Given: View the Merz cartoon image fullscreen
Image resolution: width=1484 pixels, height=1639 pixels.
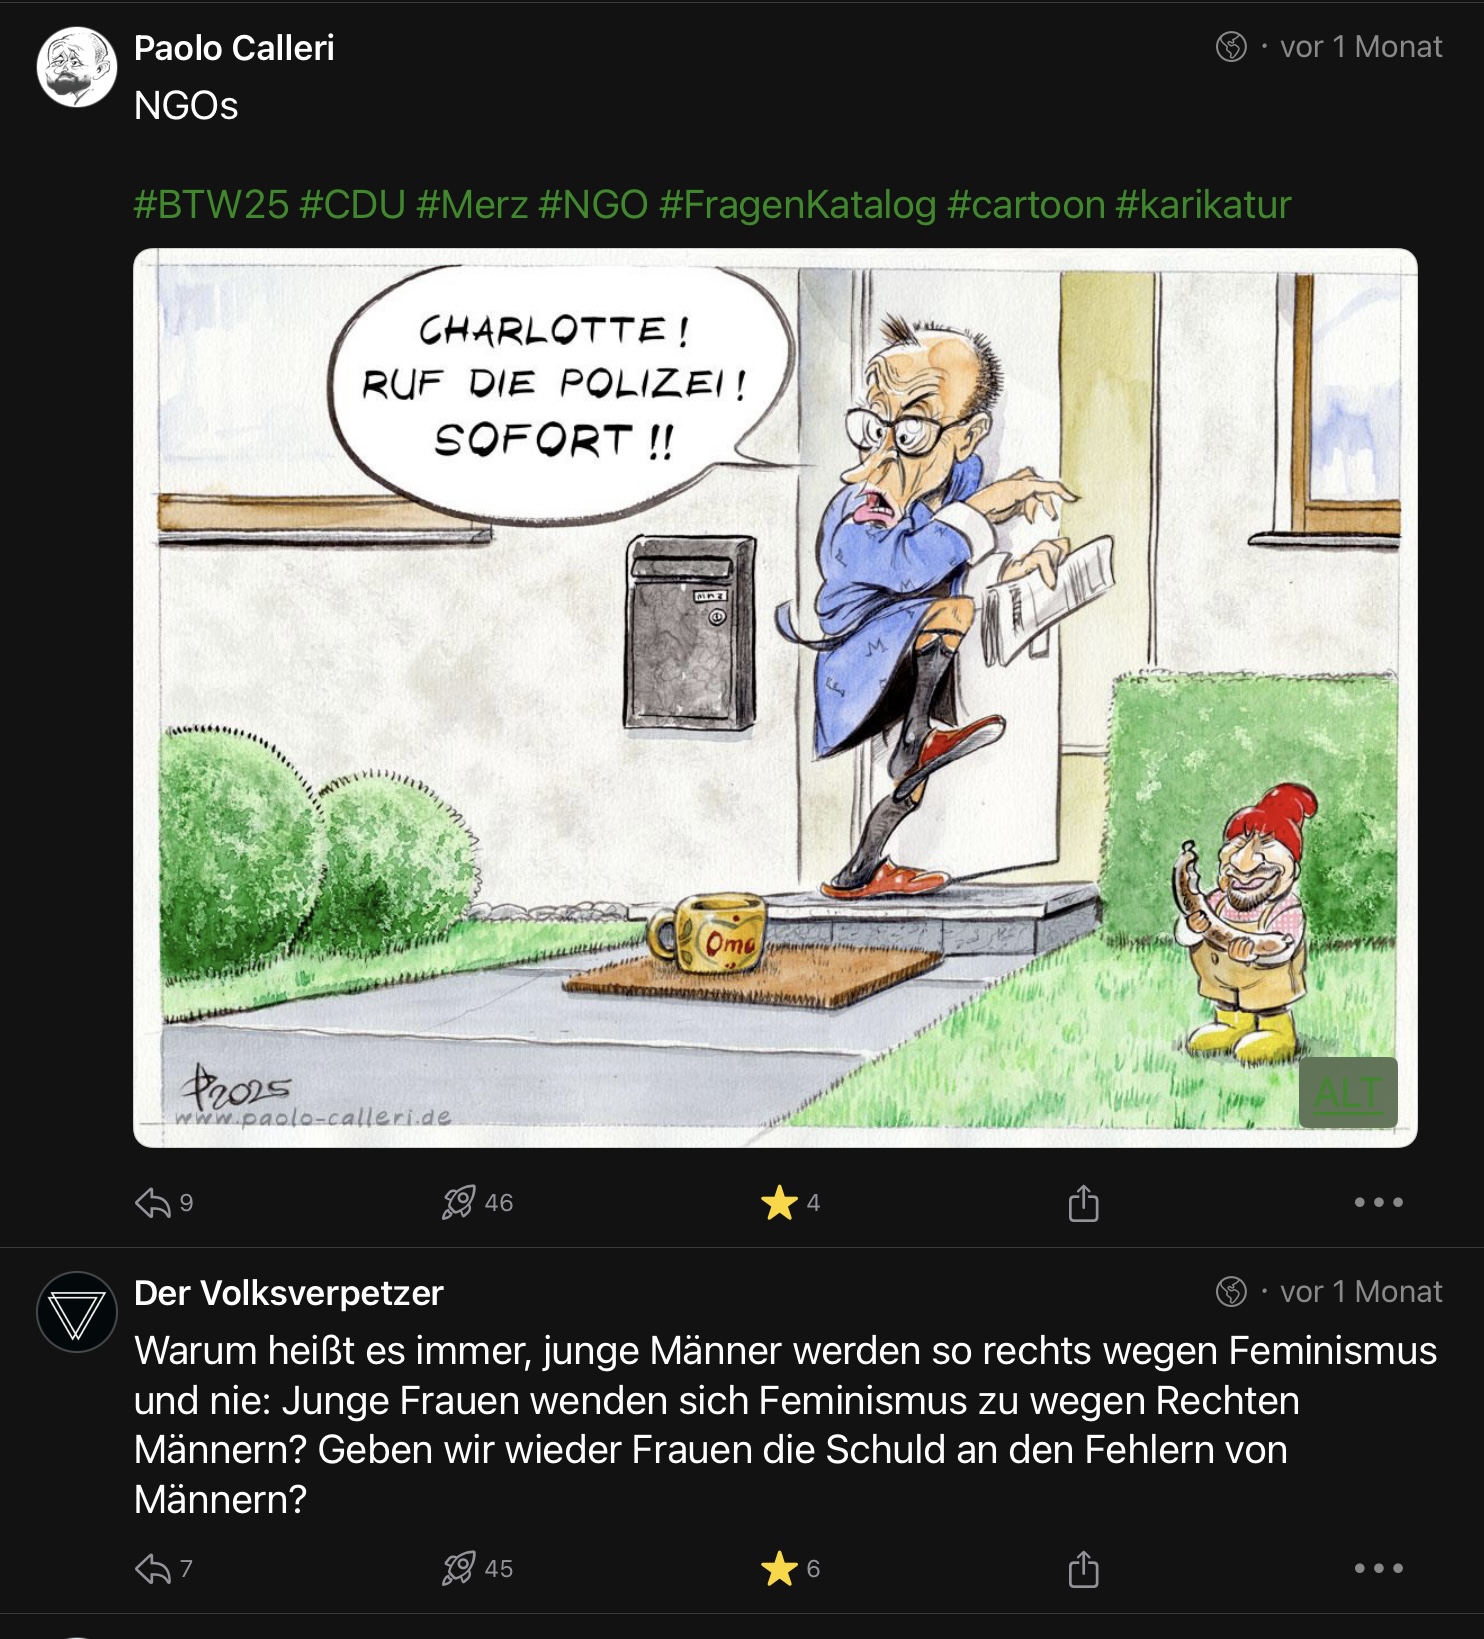Looking at the screenshot, I should [x=775, y=697].
